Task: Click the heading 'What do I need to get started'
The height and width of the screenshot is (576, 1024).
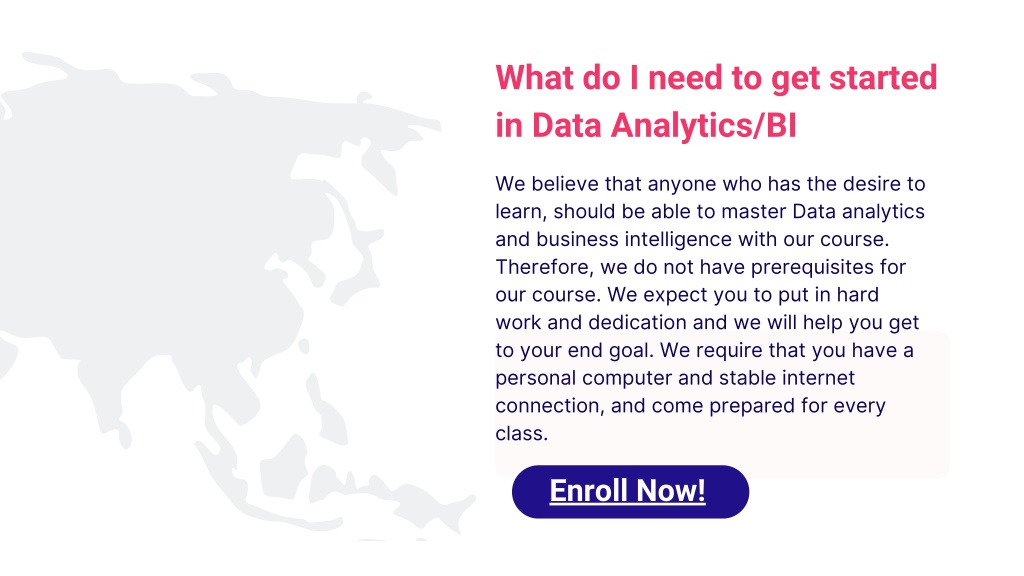Action: click(716, 78)
